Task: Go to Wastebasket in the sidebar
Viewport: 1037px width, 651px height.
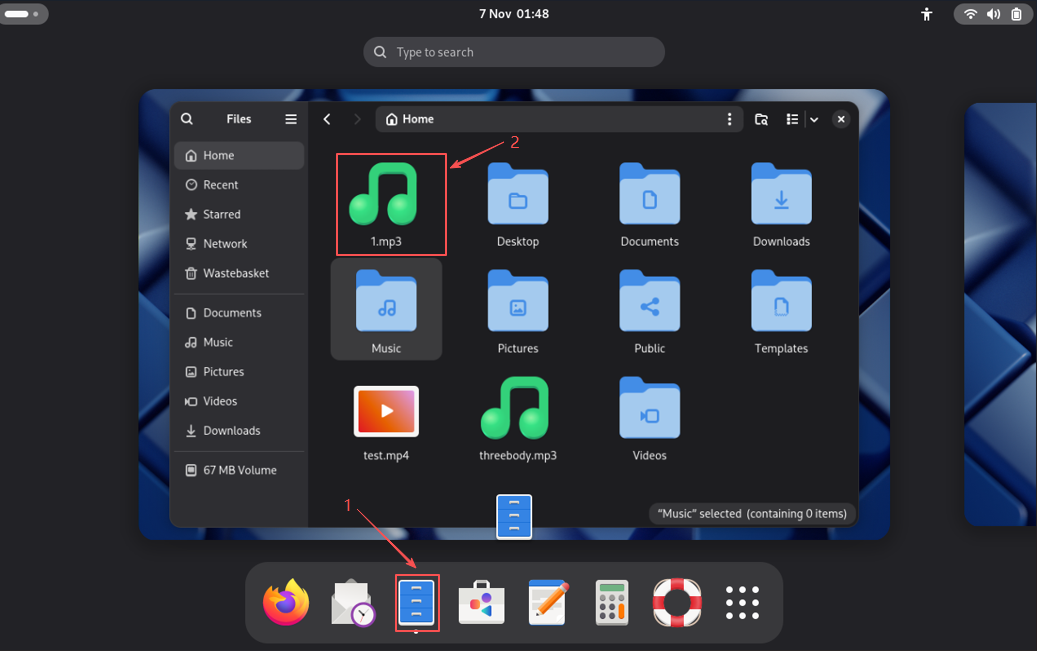Action: click(x=235, y=273)
